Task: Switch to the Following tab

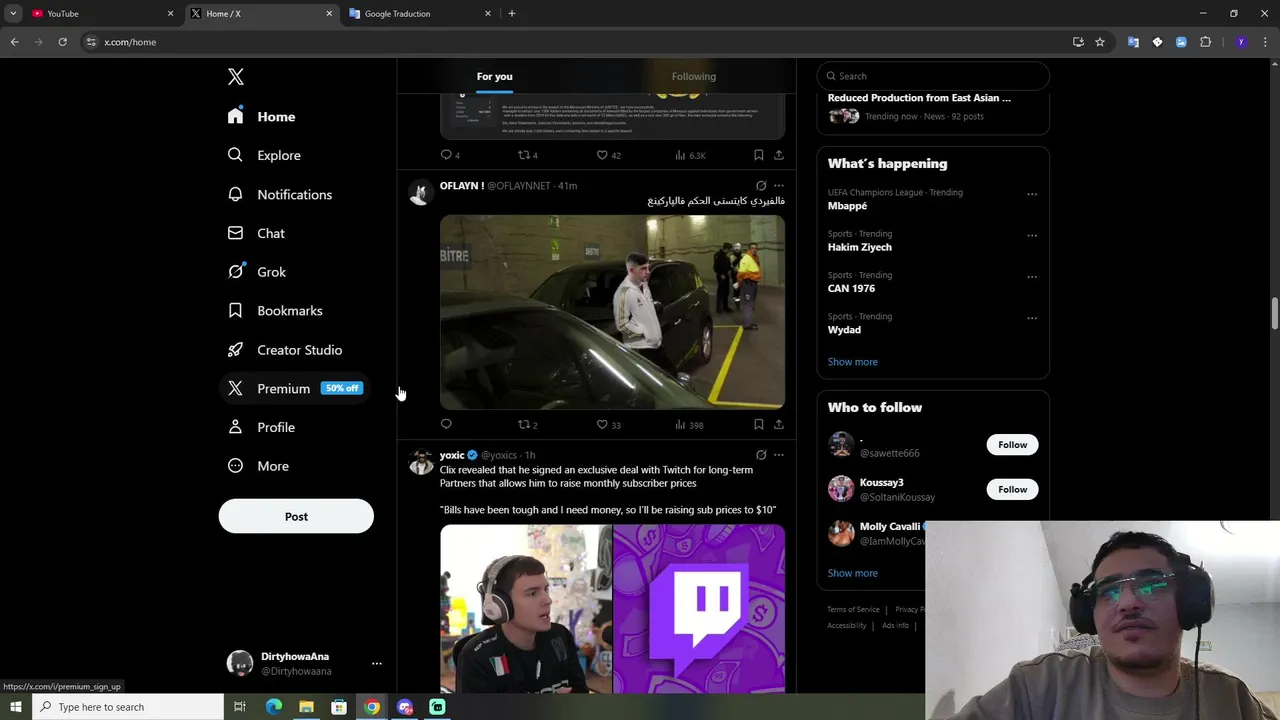Action: [694, 77]
